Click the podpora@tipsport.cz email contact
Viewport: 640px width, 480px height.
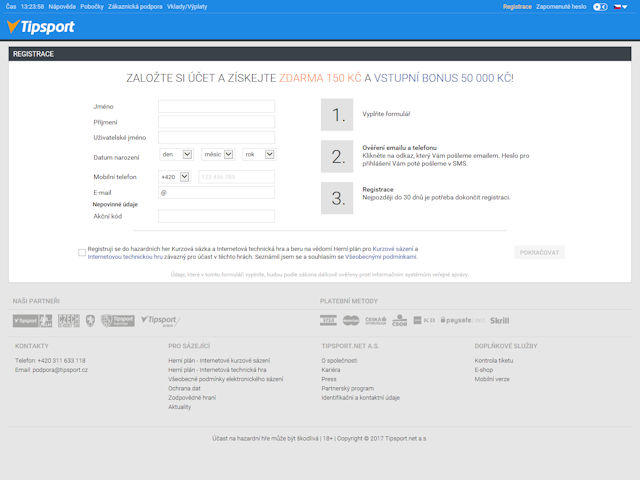click(x=60, y=370)
